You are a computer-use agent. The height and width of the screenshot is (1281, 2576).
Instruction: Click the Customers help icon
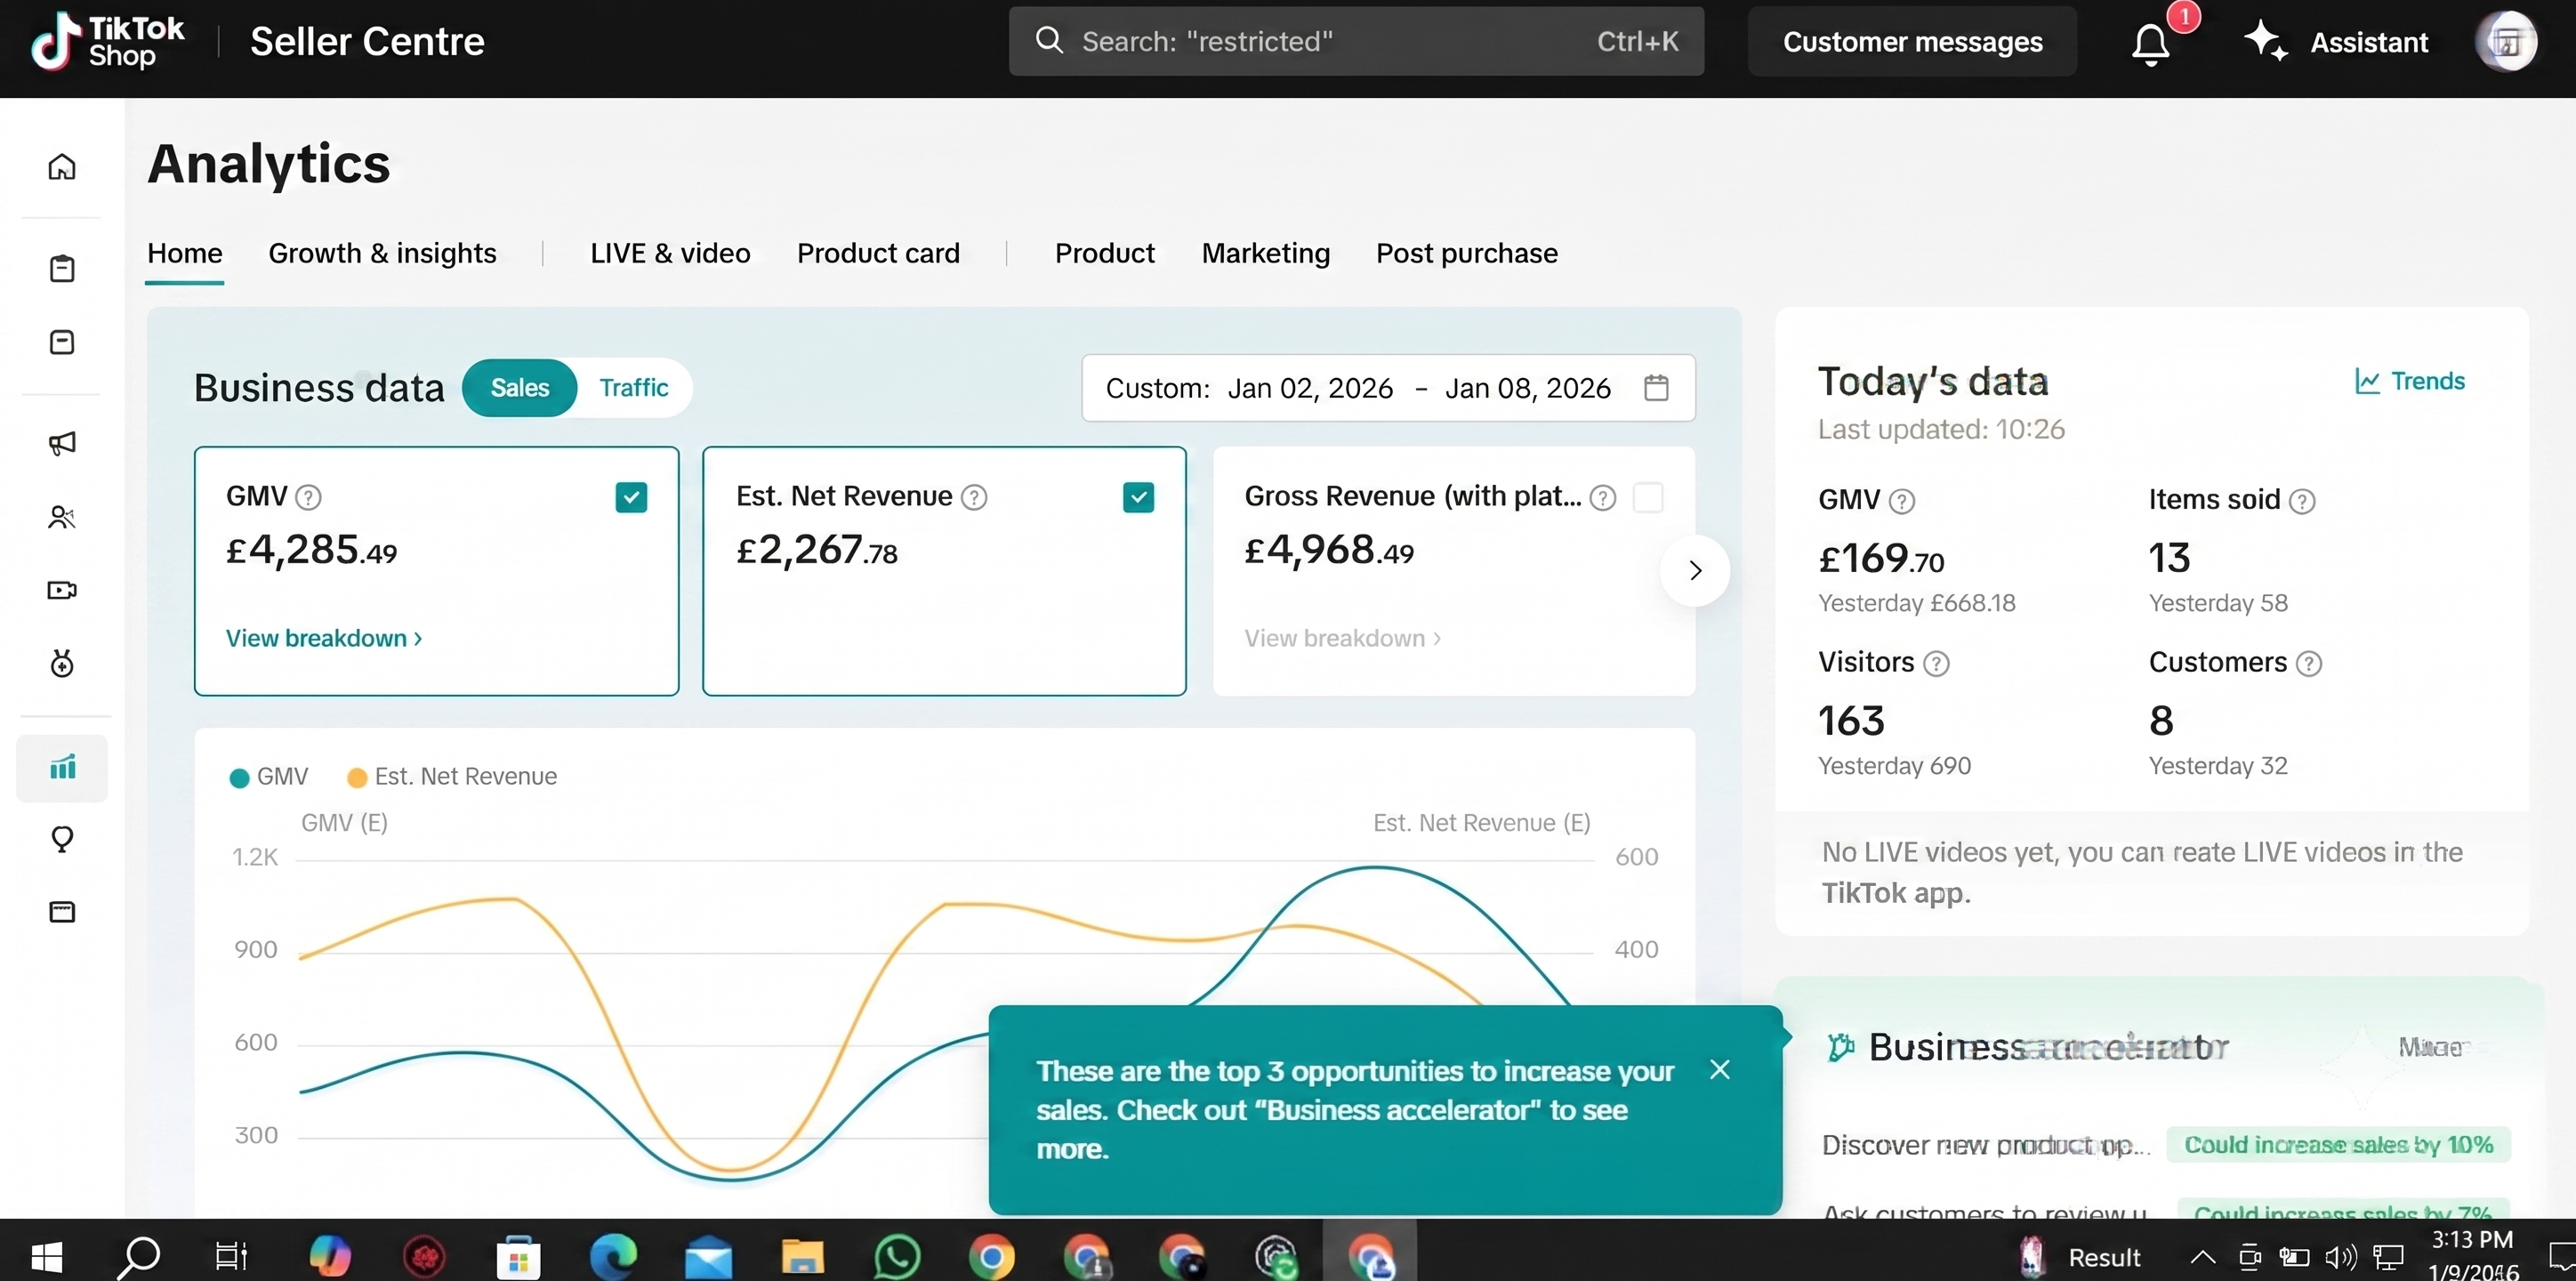point(2309,664)
